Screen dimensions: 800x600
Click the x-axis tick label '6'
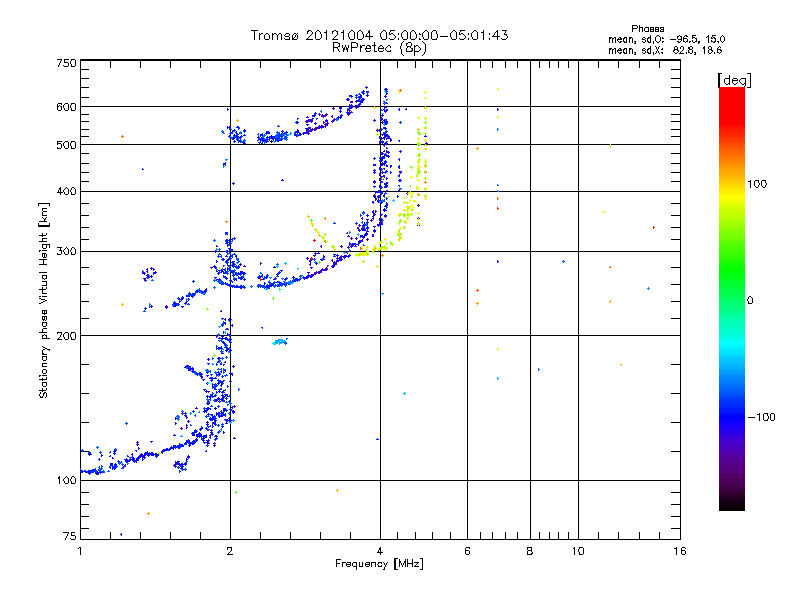[x=467, y=551]
